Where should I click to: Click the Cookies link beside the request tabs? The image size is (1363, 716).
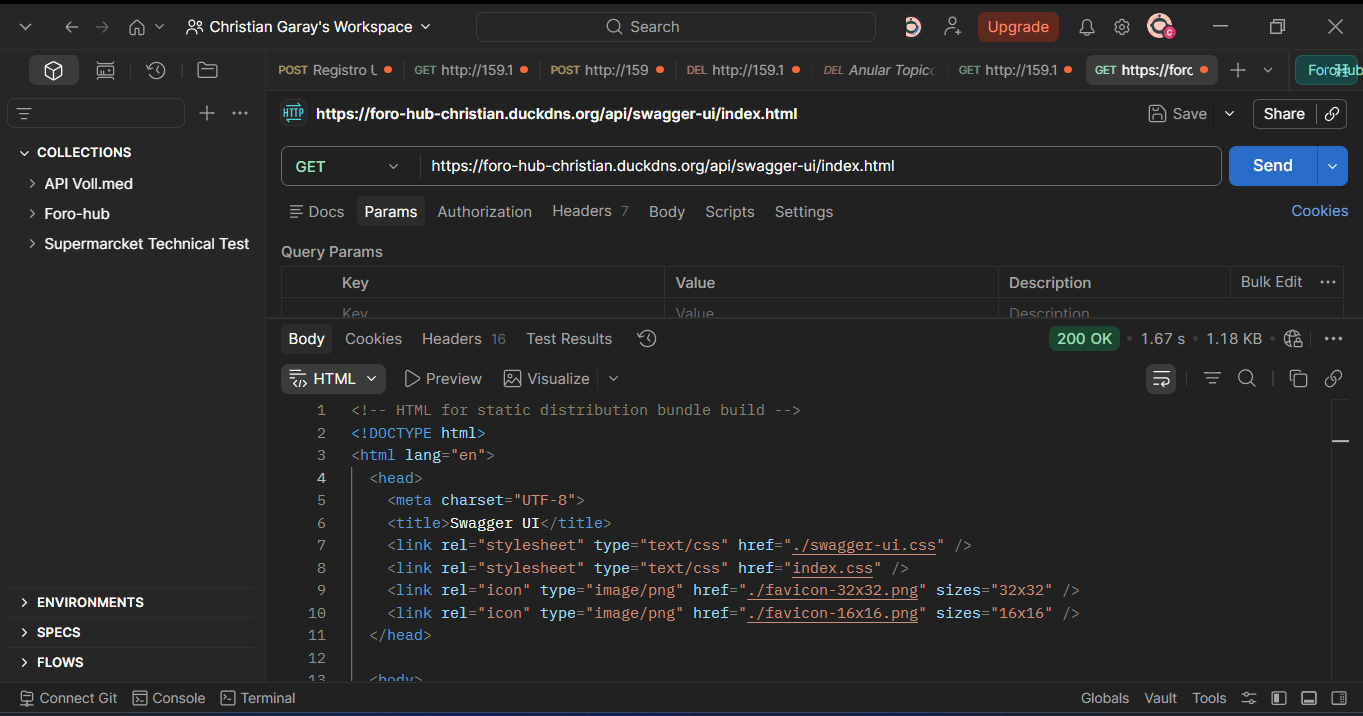(1319, 211)
